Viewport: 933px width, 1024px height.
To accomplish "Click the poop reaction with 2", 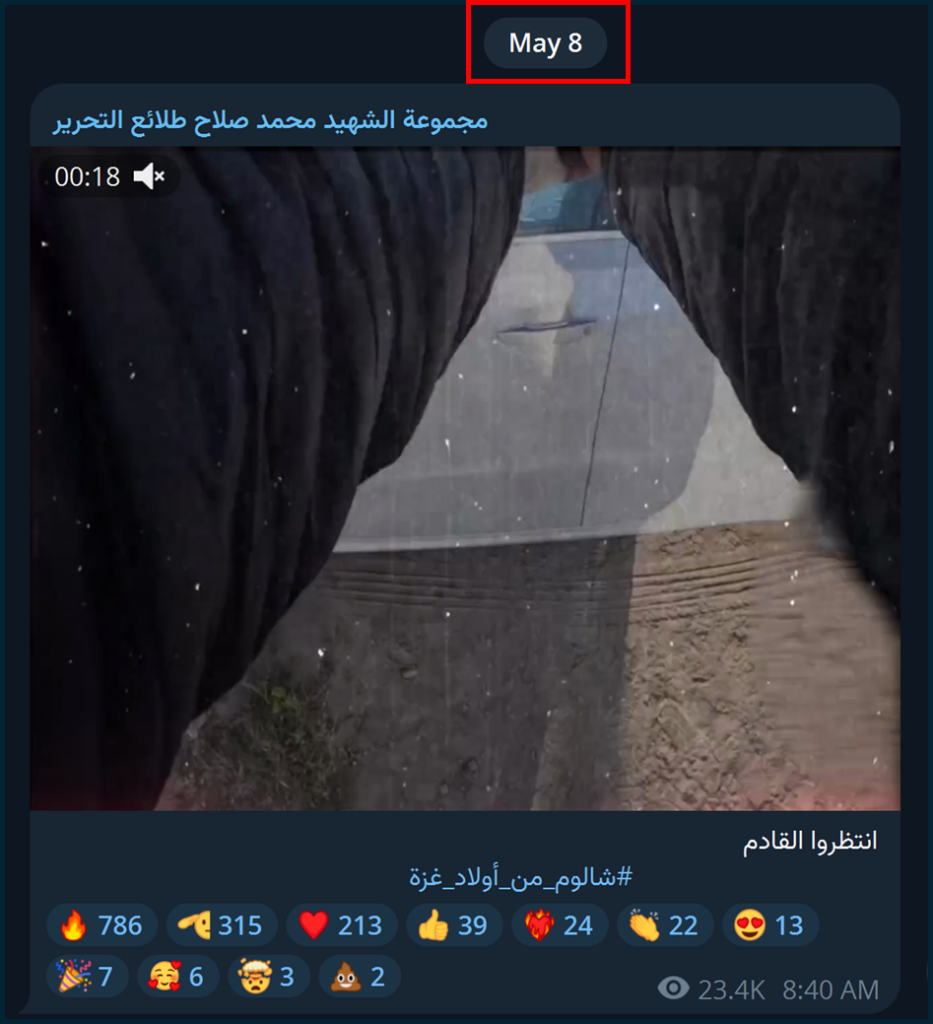I will tap(359, 977).
